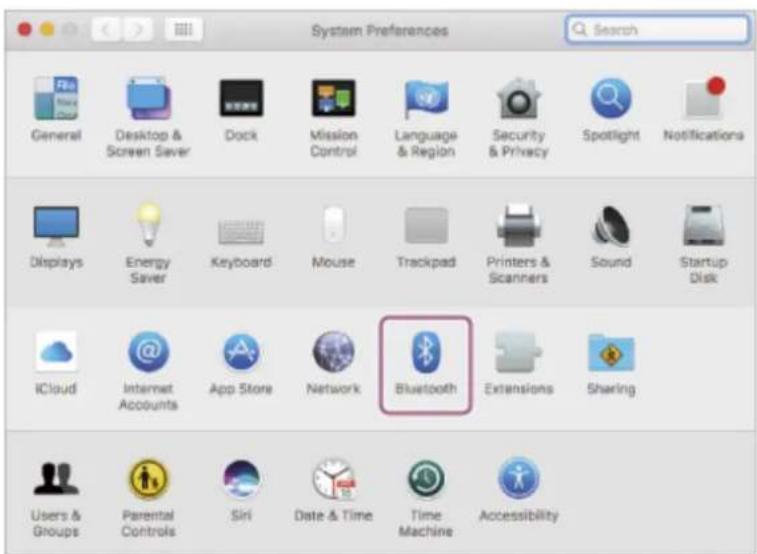Click the Search field in the toolbar
The image size is (757, 554).
pos(657,29)
